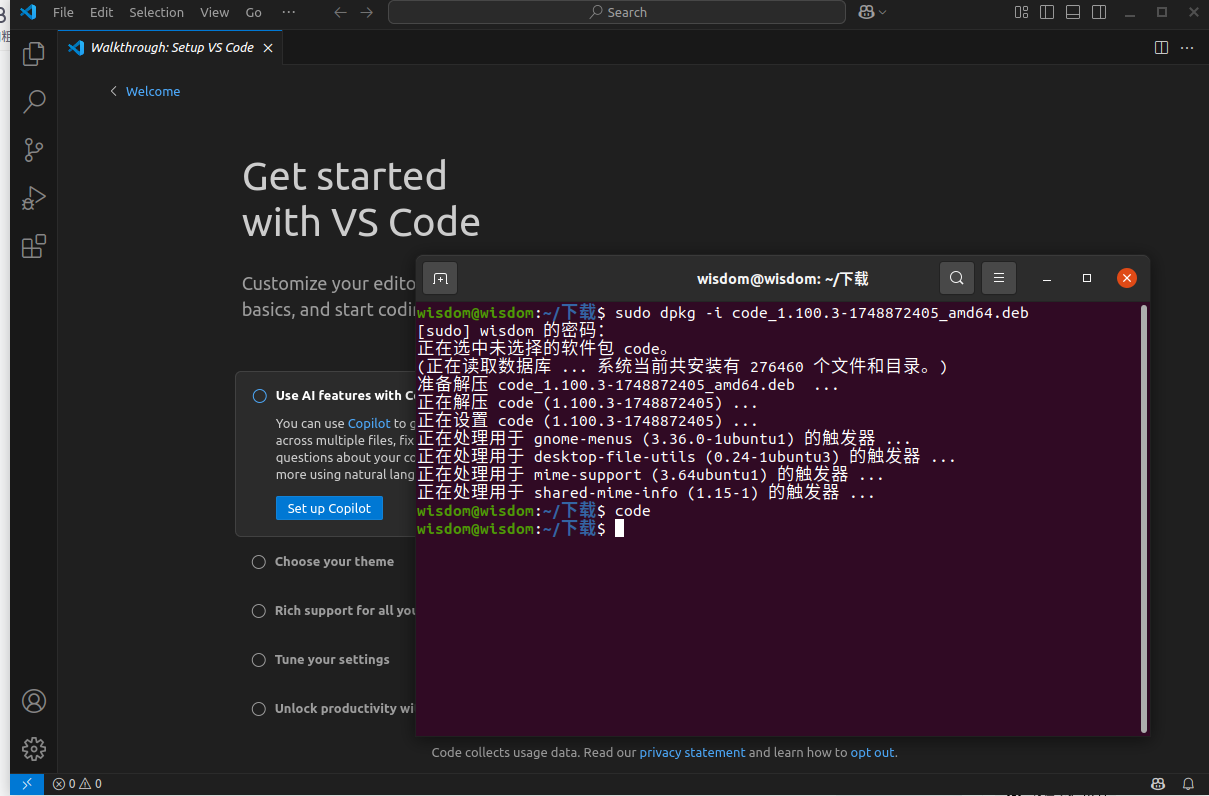The height and width of the screenshot is (796, 1209).
Task: Open editor More Actions ellipsis
Action: click(1187, 47)
